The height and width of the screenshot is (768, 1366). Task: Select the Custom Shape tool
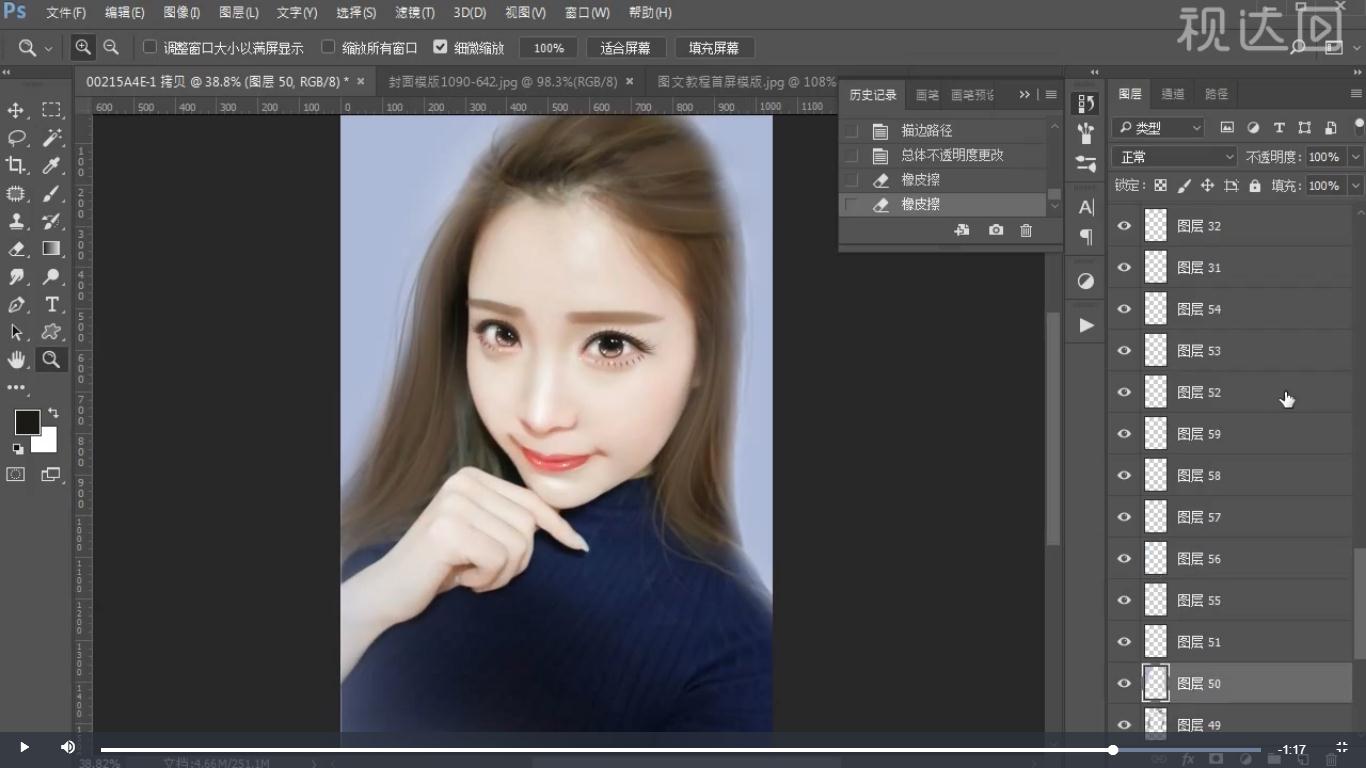51,332
